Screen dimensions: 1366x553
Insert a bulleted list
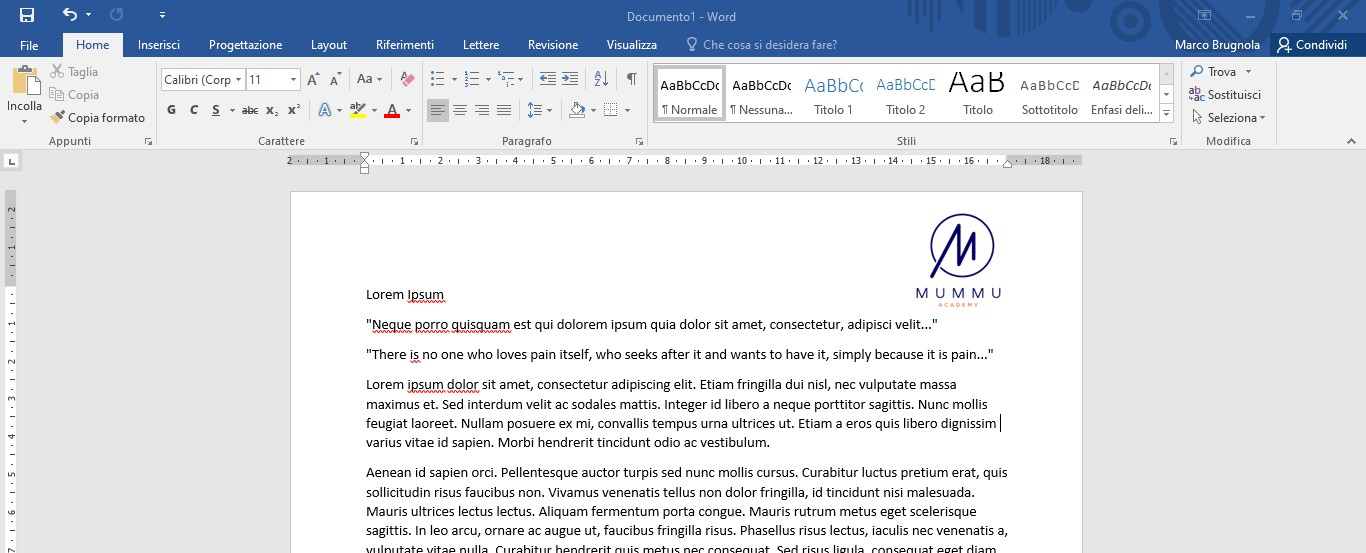(437, 79)
